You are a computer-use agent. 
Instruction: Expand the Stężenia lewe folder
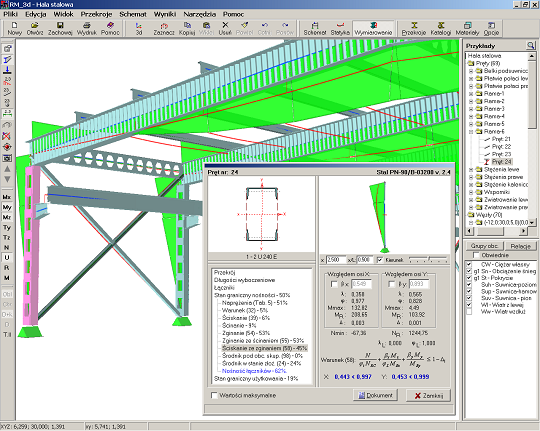click(471, 169)
